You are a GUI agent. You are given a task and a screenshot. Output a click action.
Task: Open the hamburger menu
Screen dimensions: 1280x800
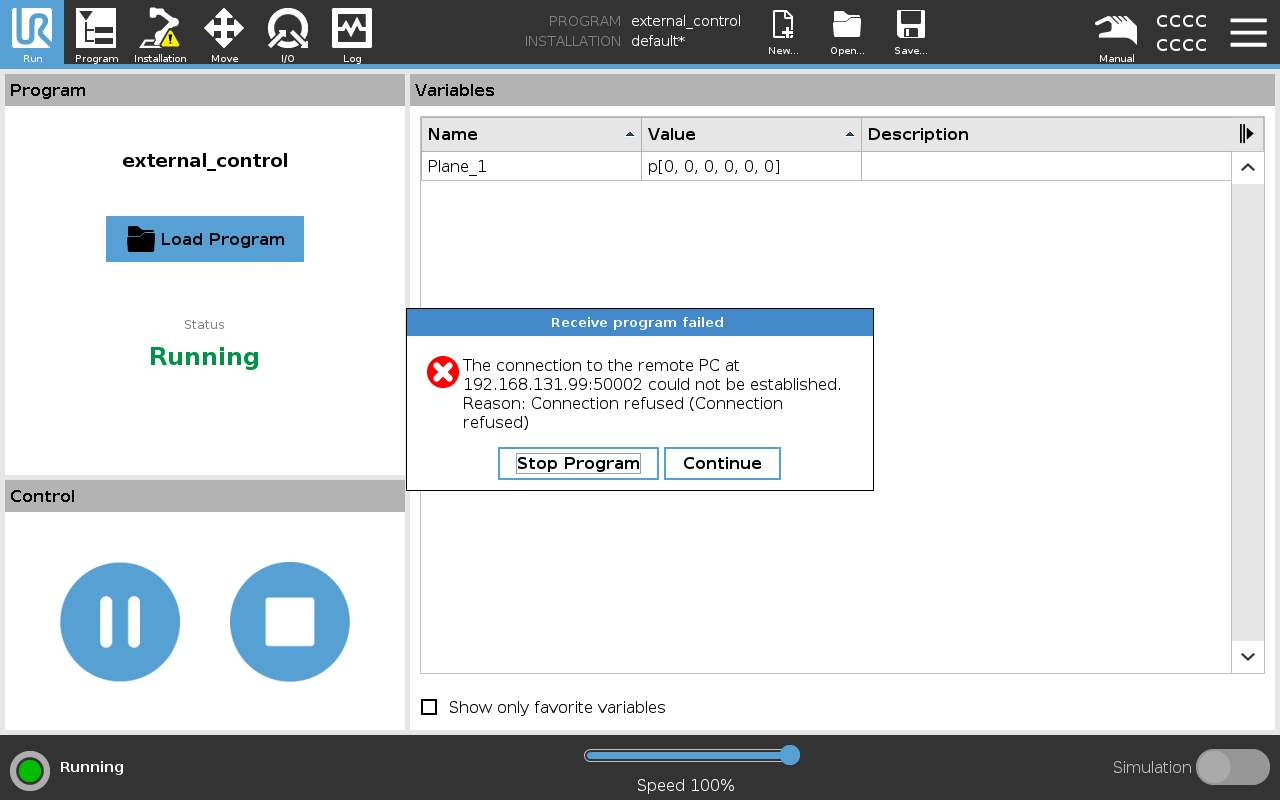pyautogui.click(x=1248, y=32)
